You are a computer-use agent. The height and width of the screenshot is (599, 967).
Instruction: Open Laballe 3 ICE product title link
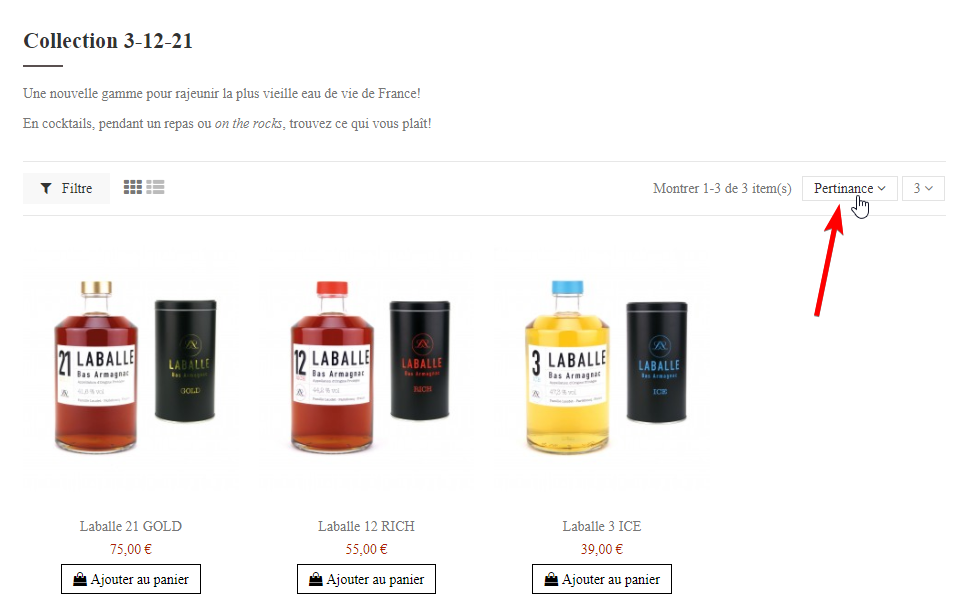point(602,526)
